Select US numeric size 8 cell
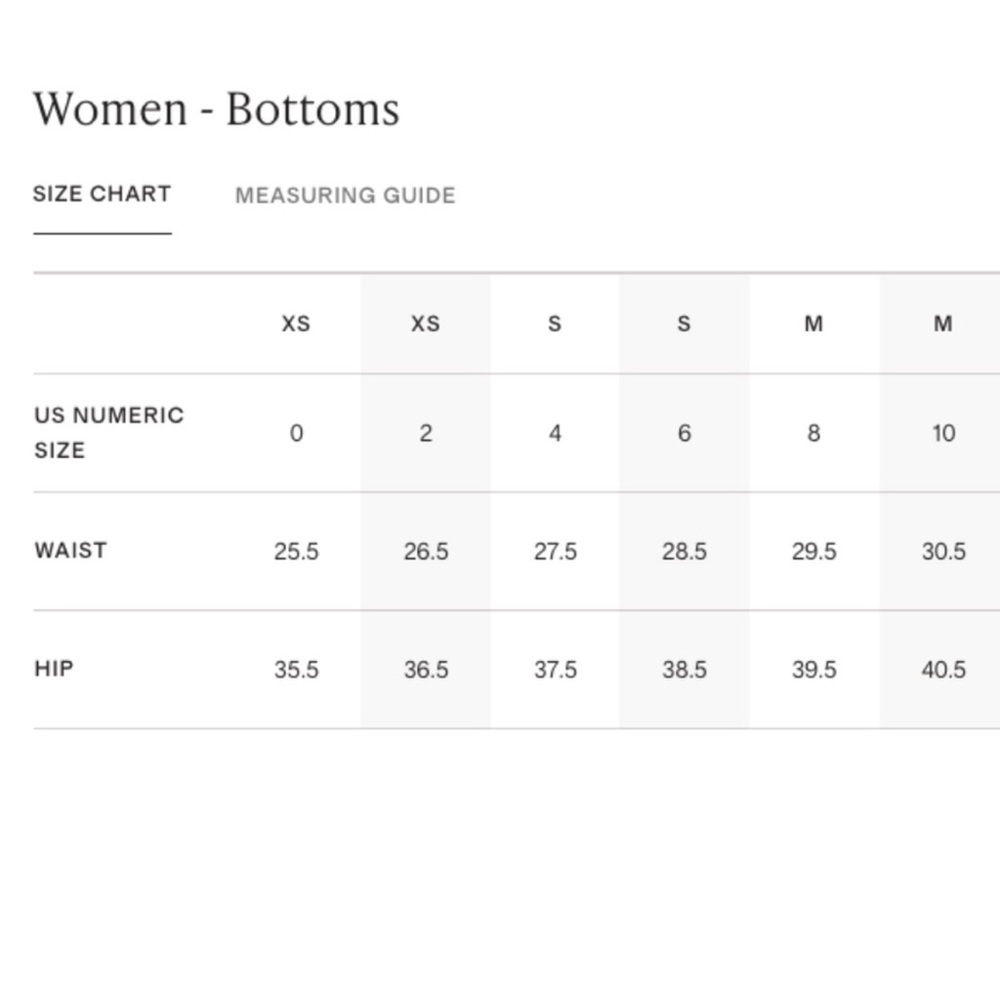Viewport: 1000px width, 1000px height. (x=814, y=433)
